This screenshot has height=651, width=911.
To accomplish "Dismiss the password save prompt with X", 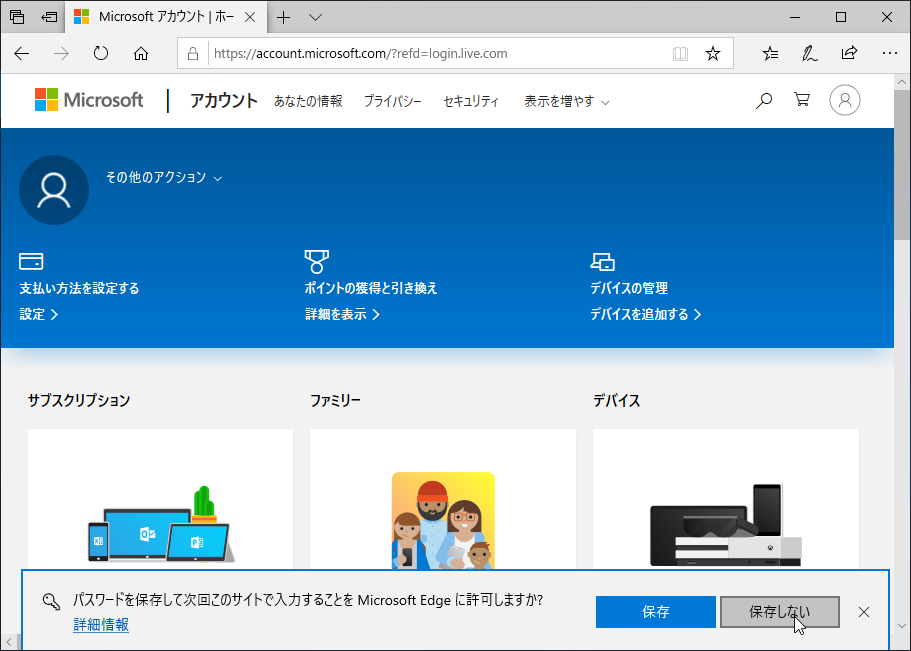I will pyautogui.click(x=864, y=612).
